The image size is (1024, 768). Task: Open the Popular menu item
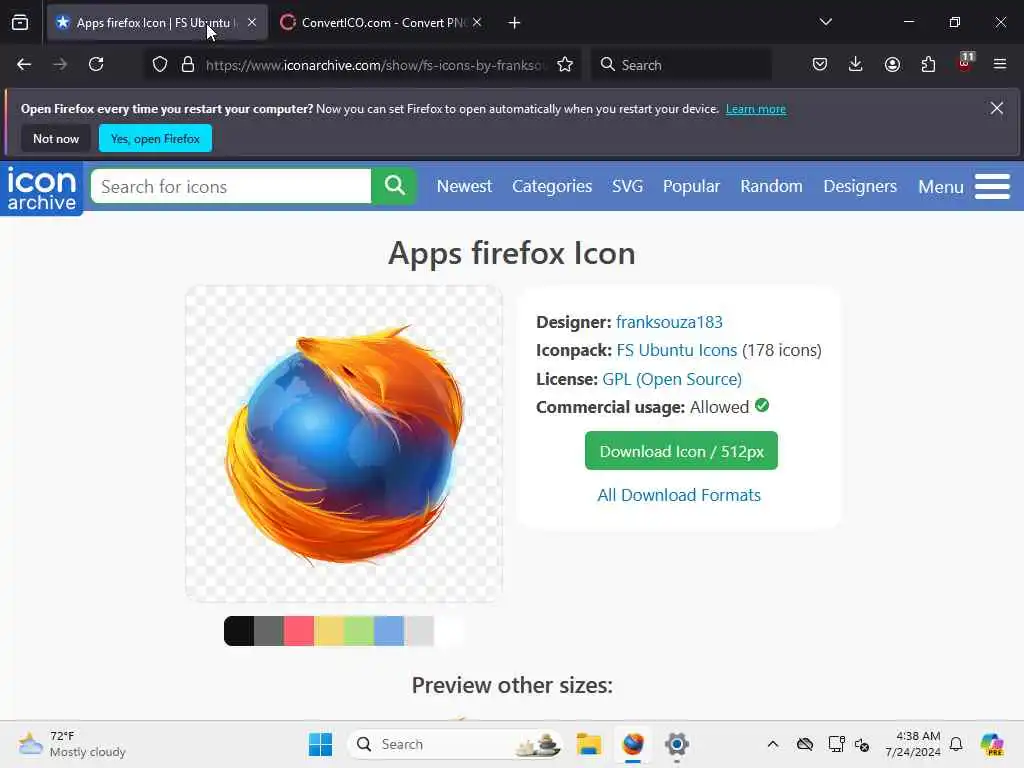point(692,186)
